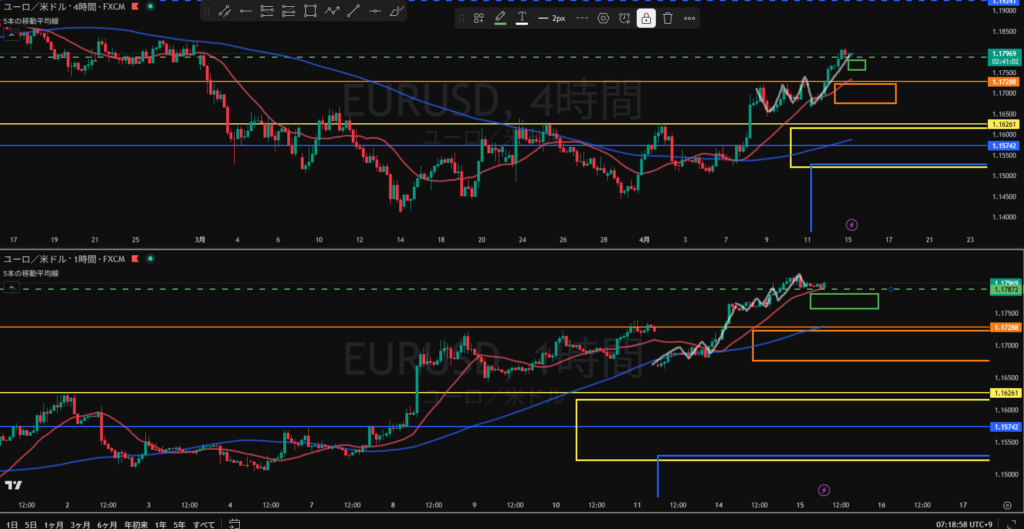This screenshot has height=529, width=1024.
Task: Choose the horizontal line tool
Action: (375, 12)
